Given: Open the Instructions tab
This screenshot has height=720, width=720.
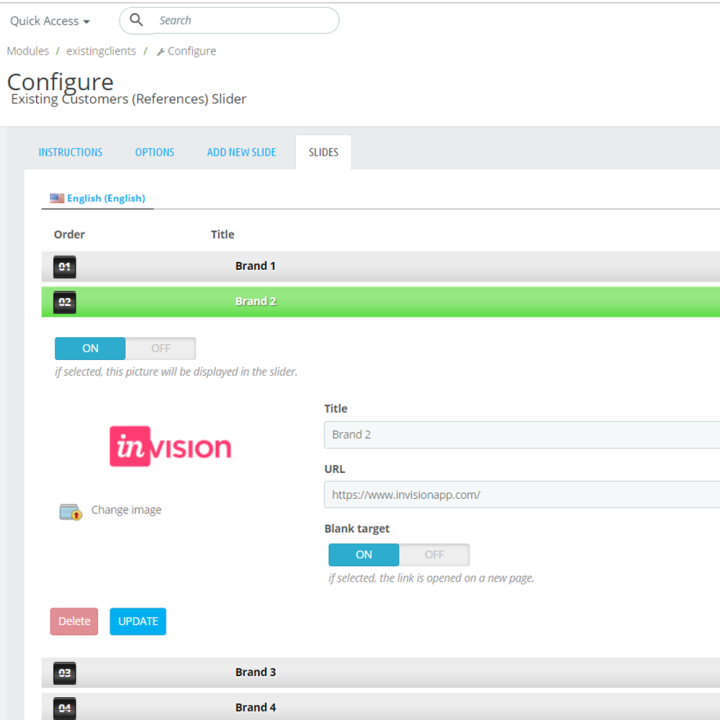Looking at the screenshot, I should (70, 152).
